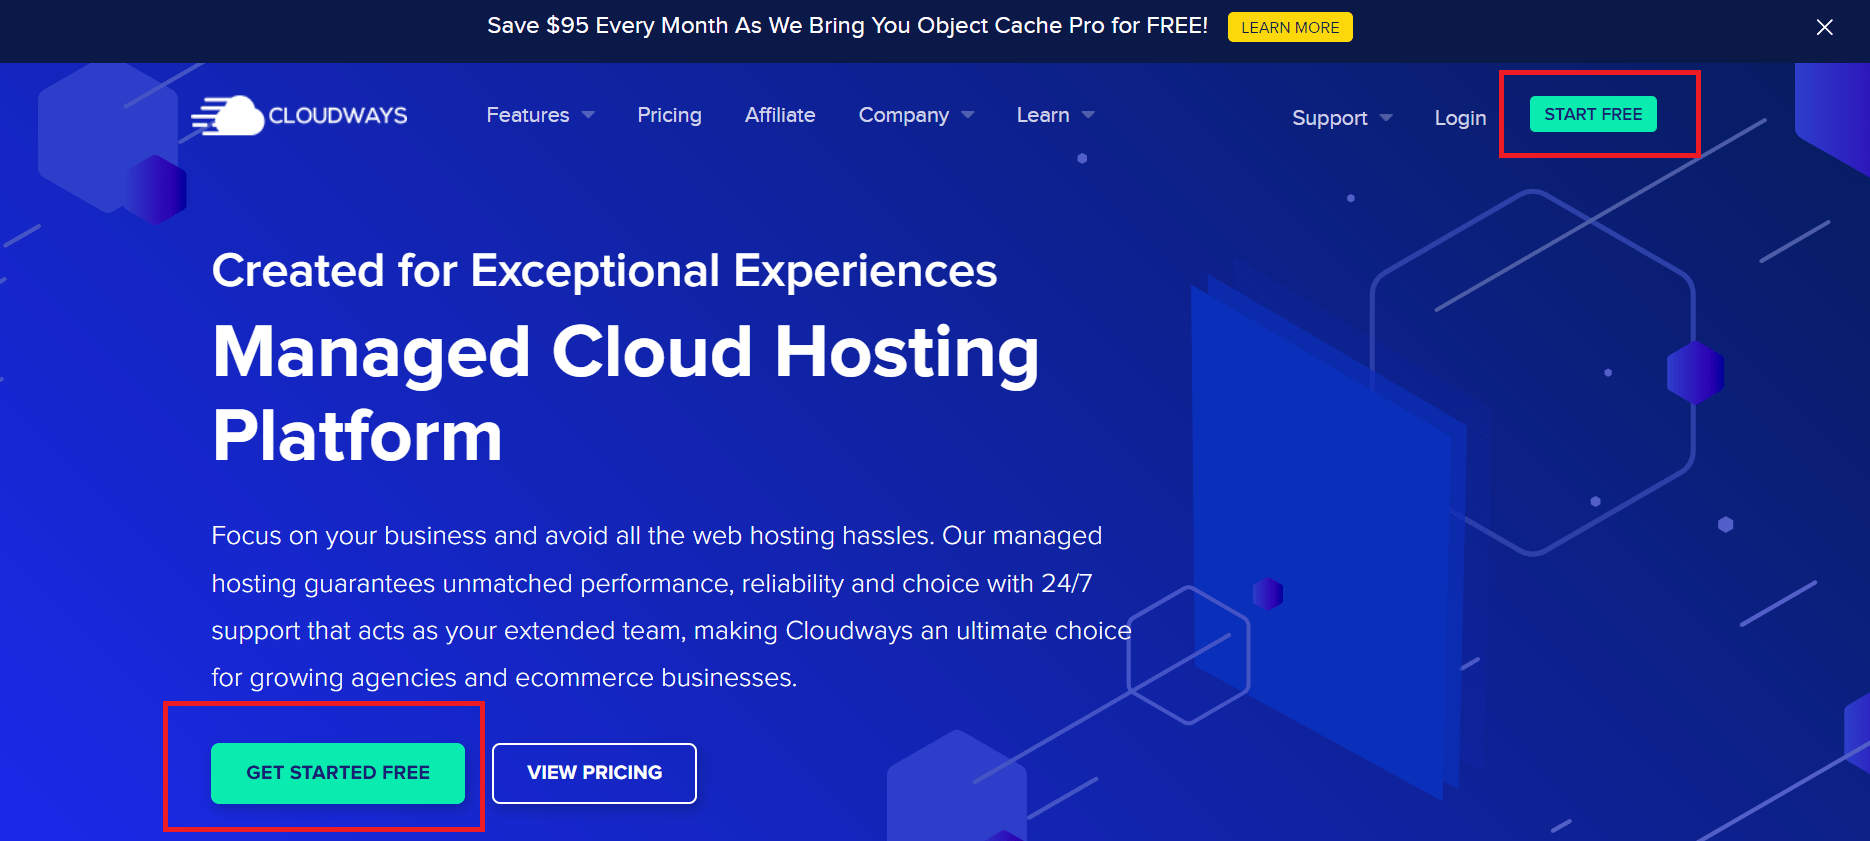Click the Login link
The width and height of the screenshot is (1870, 841).
[1460, 118]
